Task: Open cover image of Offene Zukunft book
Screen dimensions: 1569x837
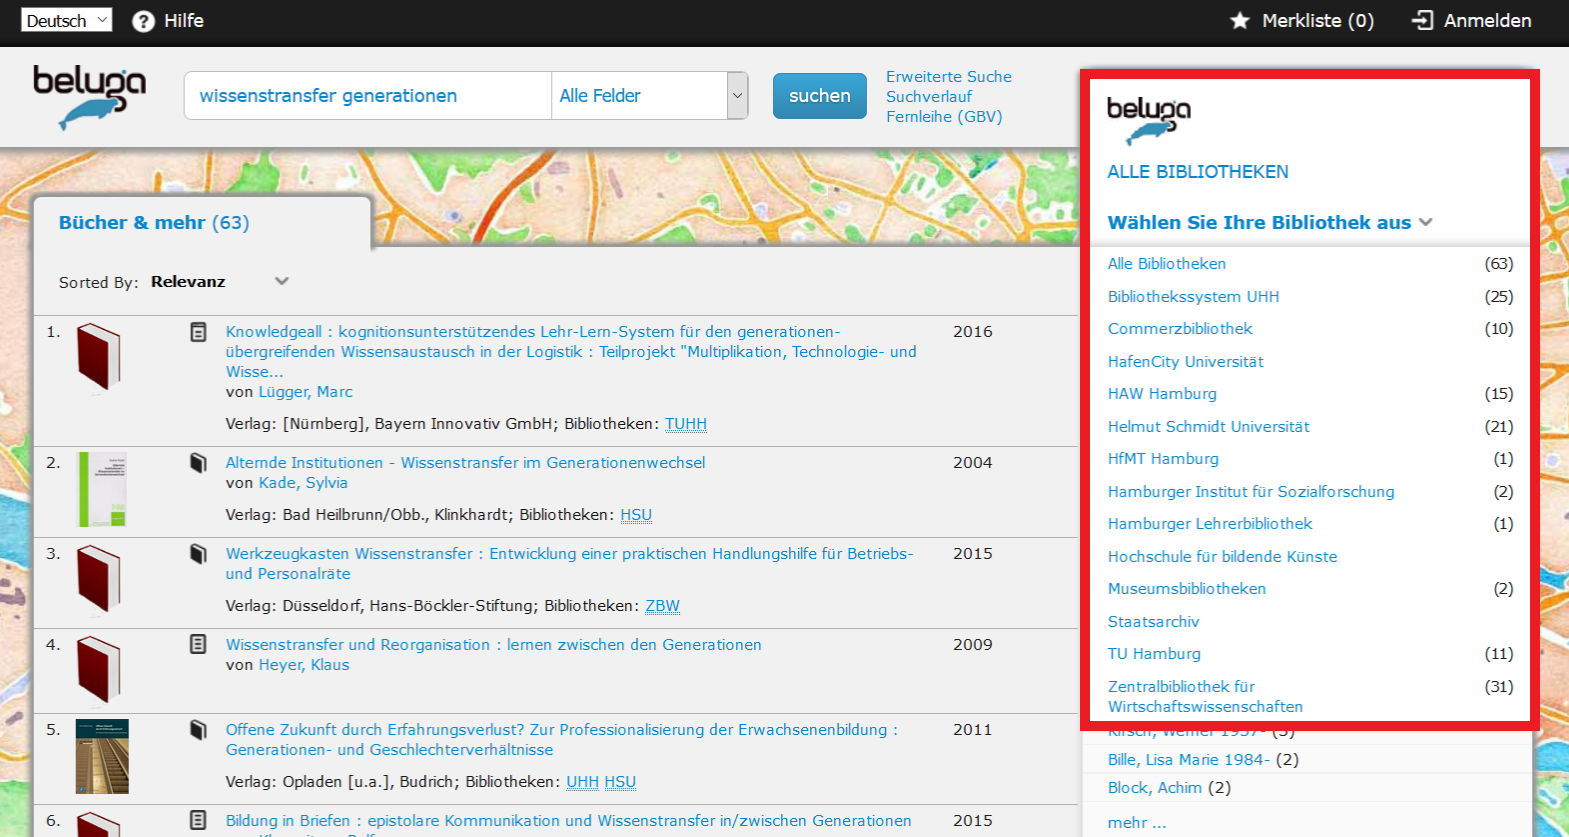Action: 102,756
